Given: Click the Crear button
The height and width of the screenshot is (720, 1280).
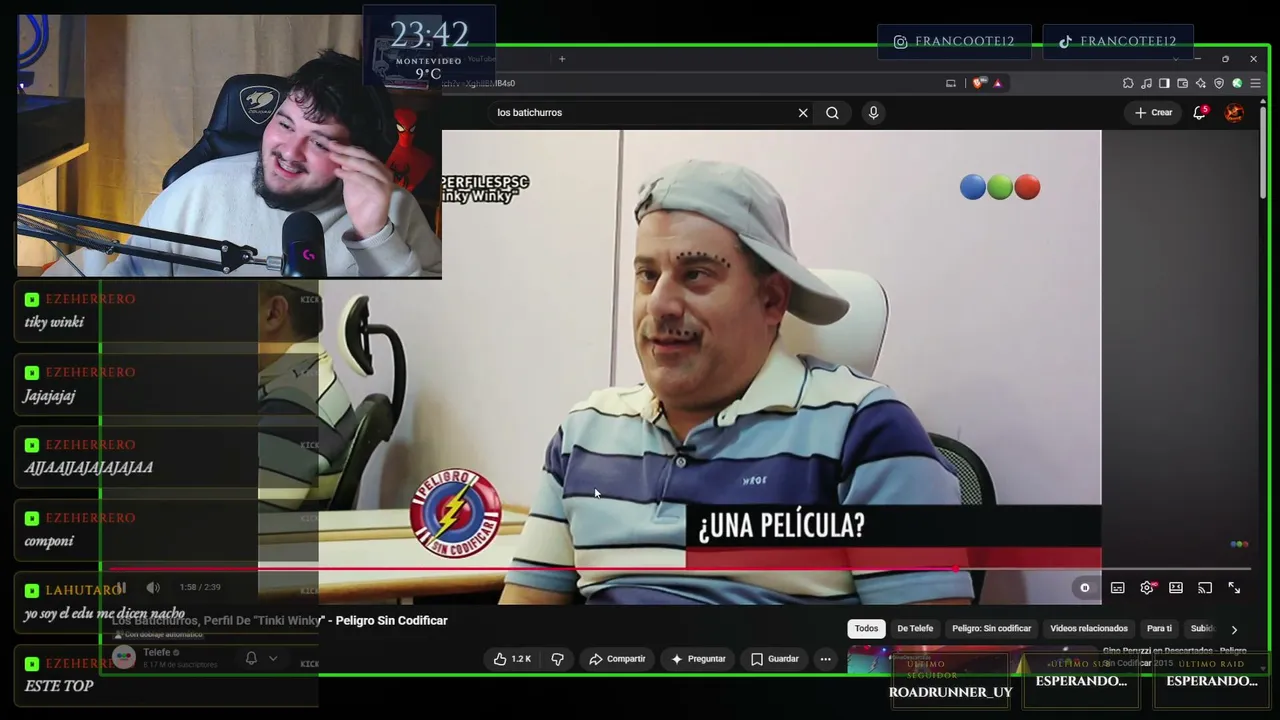Looking at the screenshot, I should point(1153,113).
